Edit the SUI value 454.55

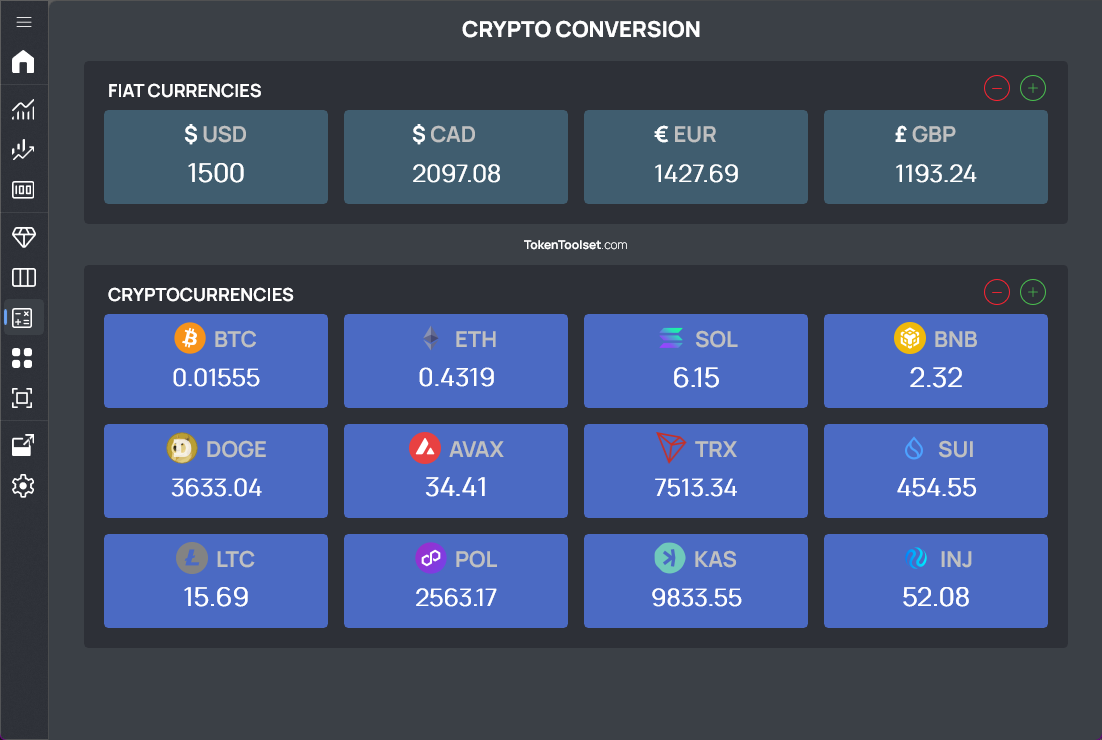935,488
